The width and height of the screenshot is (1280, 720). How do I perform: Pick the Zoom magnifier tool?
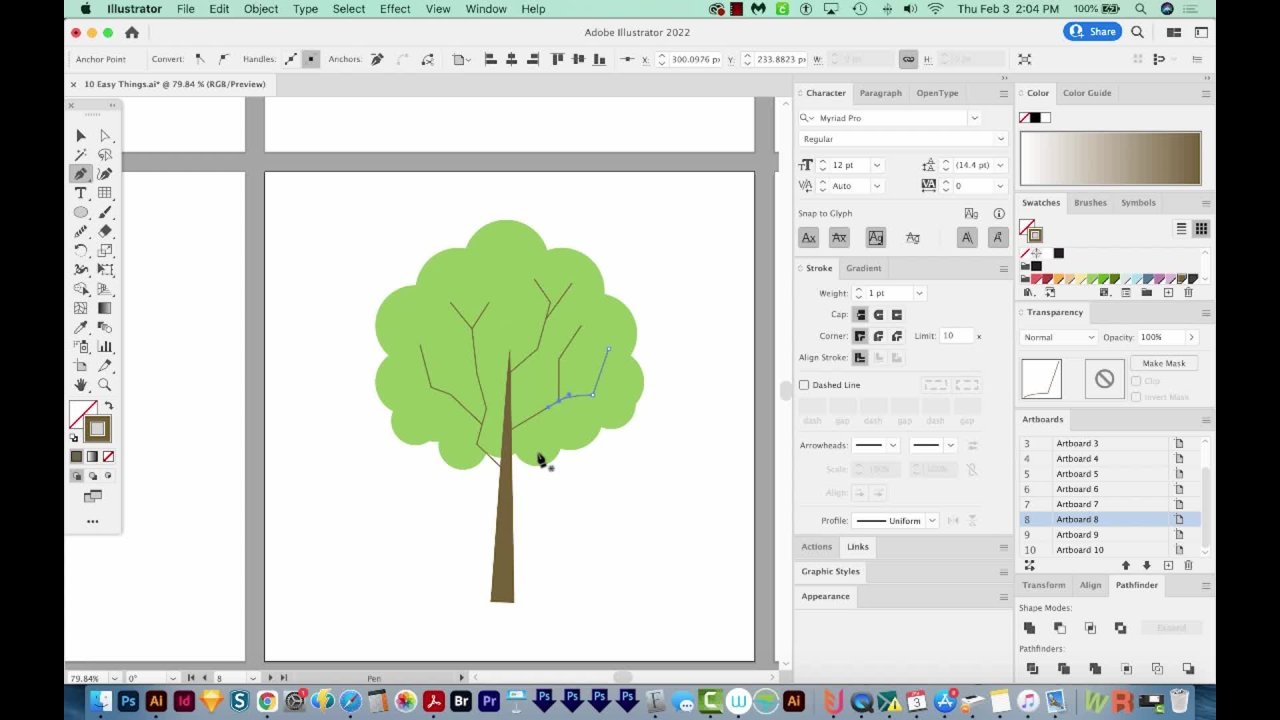105,385
